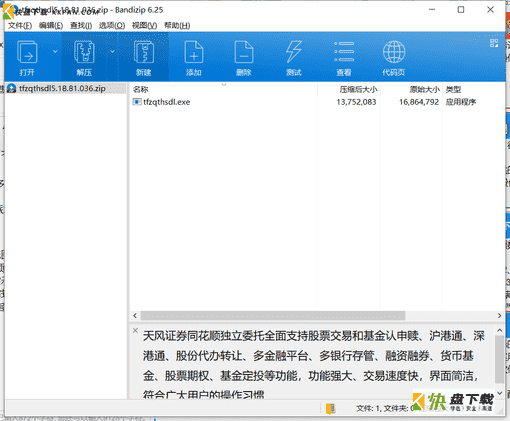
Task: Click the Delete (删除) file icon
Action: 244,52
